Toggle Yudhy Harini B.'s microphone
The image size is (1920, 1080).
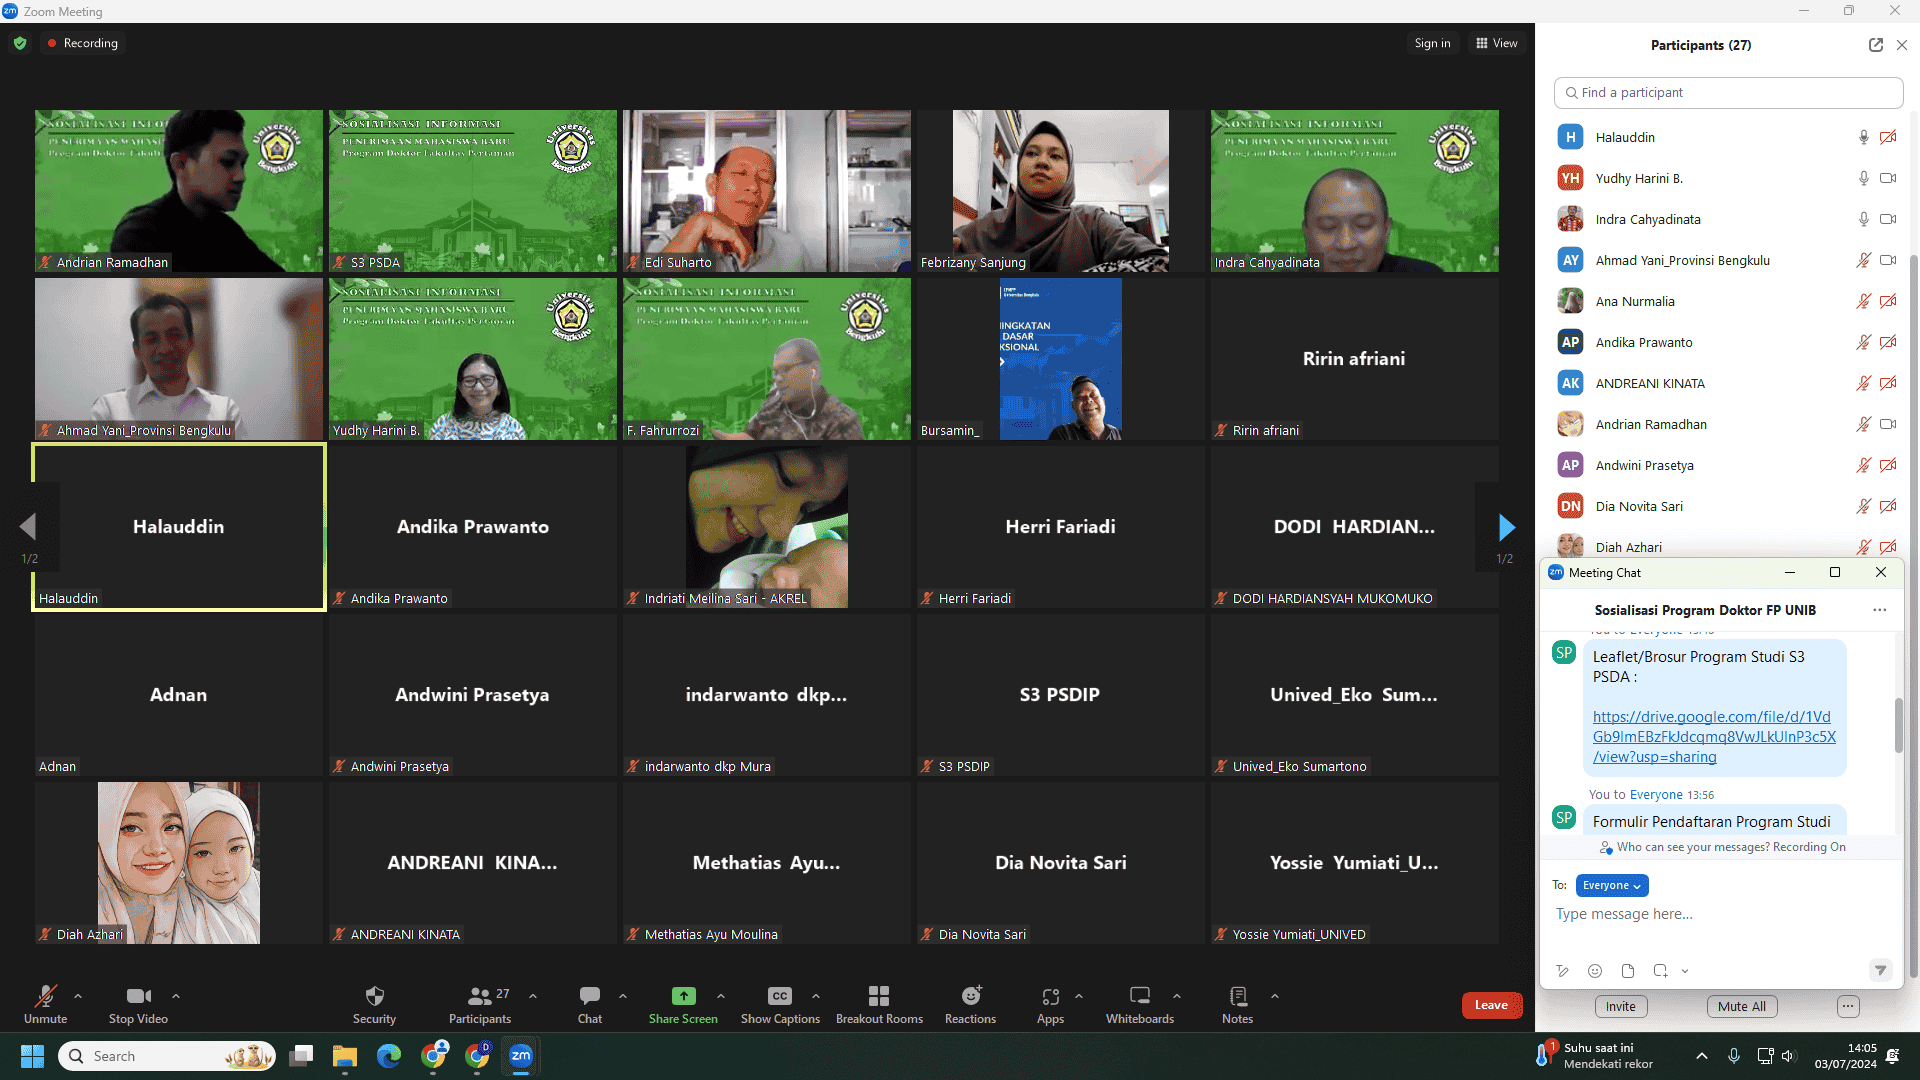pos(1864,178)
